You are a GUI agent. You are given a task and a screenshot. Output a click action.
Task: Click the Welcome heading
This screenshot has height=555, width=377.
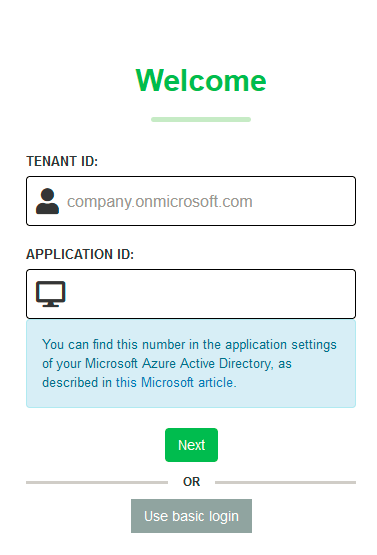[x=201, y=81]
